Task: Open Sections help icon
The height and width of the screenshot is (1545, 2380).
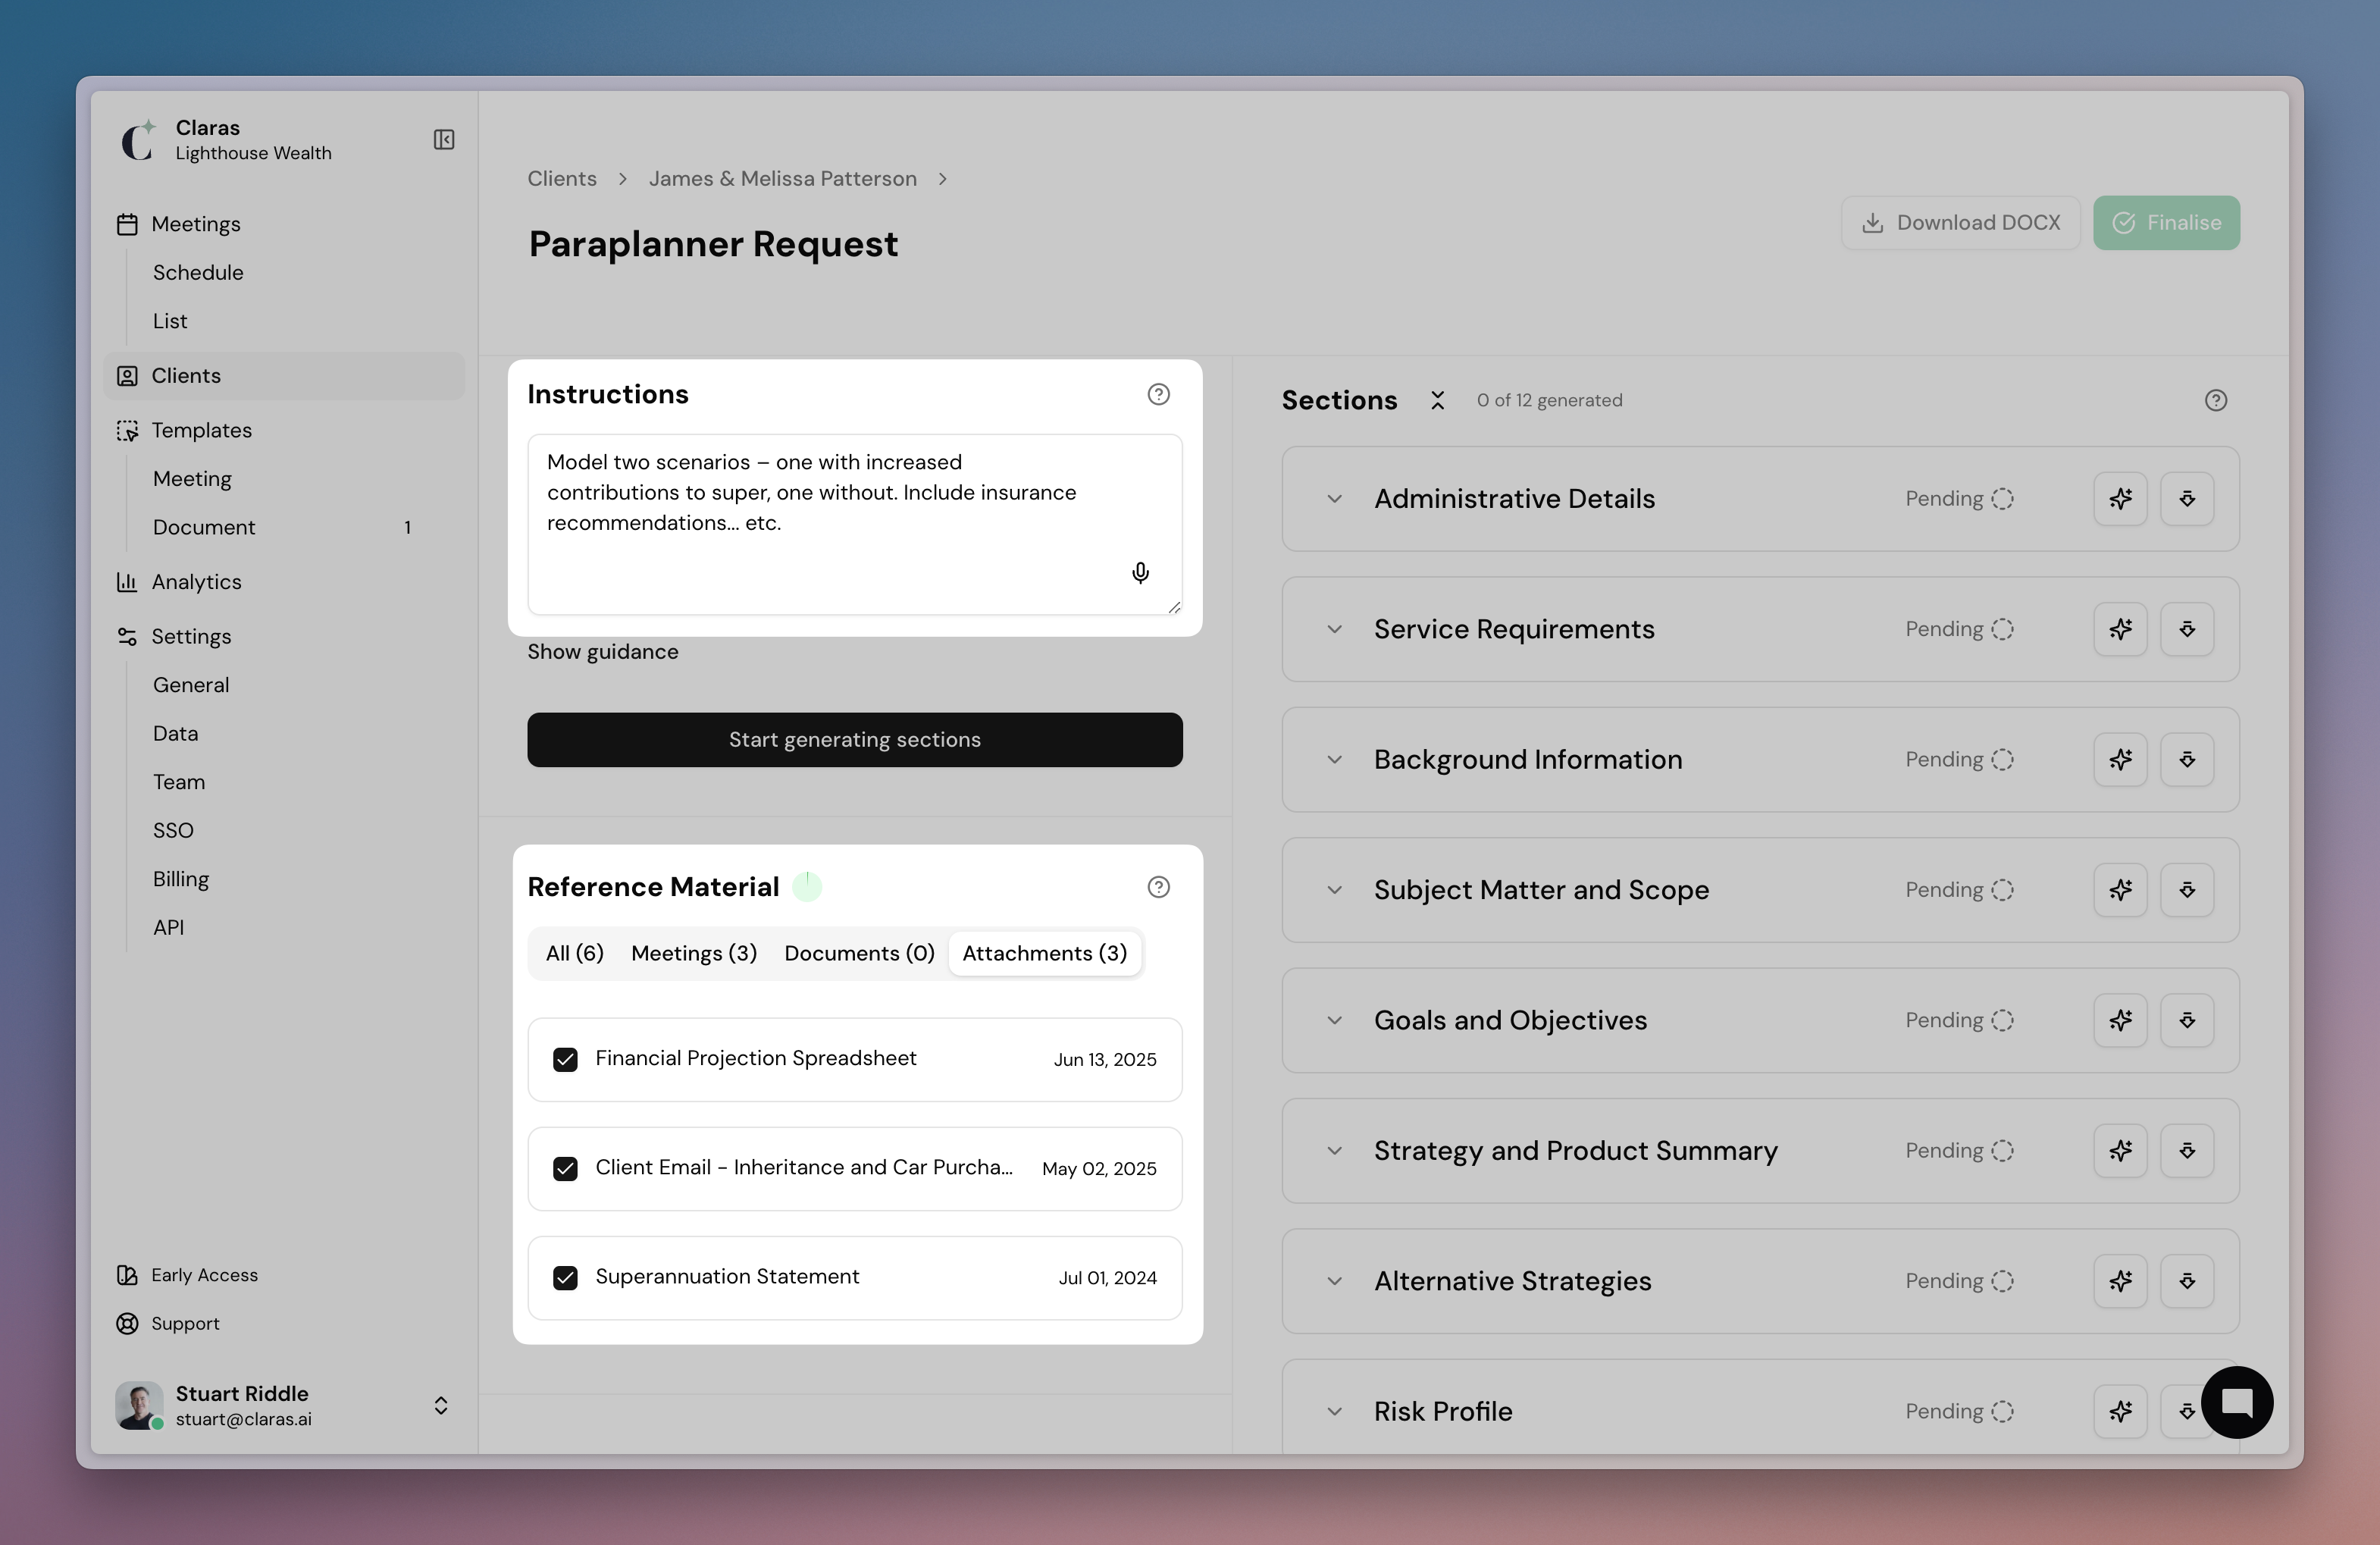Action: [x=2216, y=400]
